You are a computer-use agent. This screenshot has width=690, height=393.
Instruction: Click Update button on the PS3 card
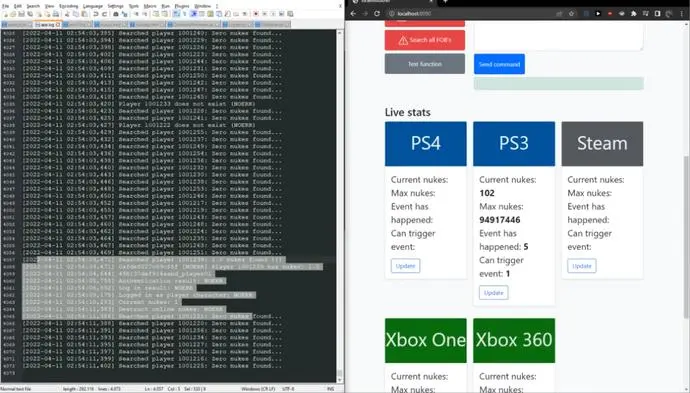coord(493,293)
